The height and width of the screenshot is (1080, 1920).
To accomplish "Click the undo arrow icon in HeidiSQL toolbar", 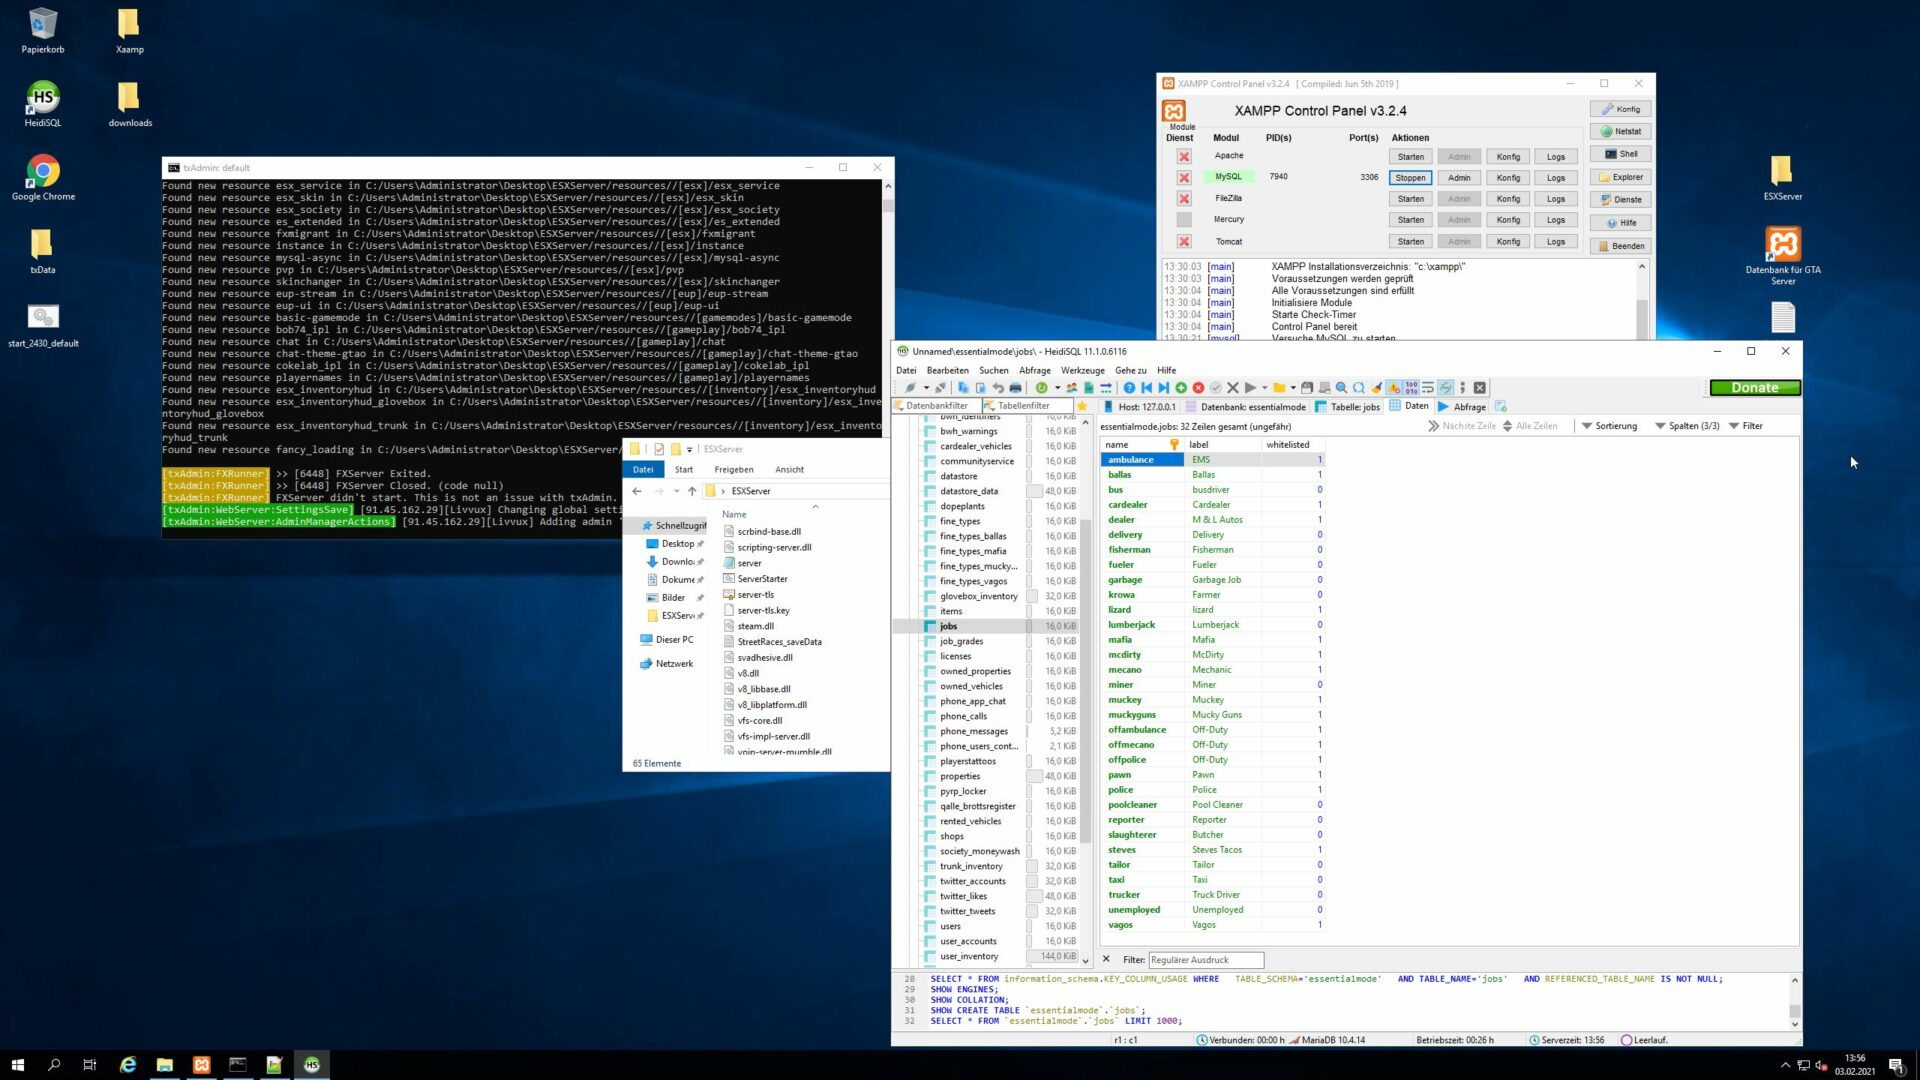I will click(x=998, y=388).
